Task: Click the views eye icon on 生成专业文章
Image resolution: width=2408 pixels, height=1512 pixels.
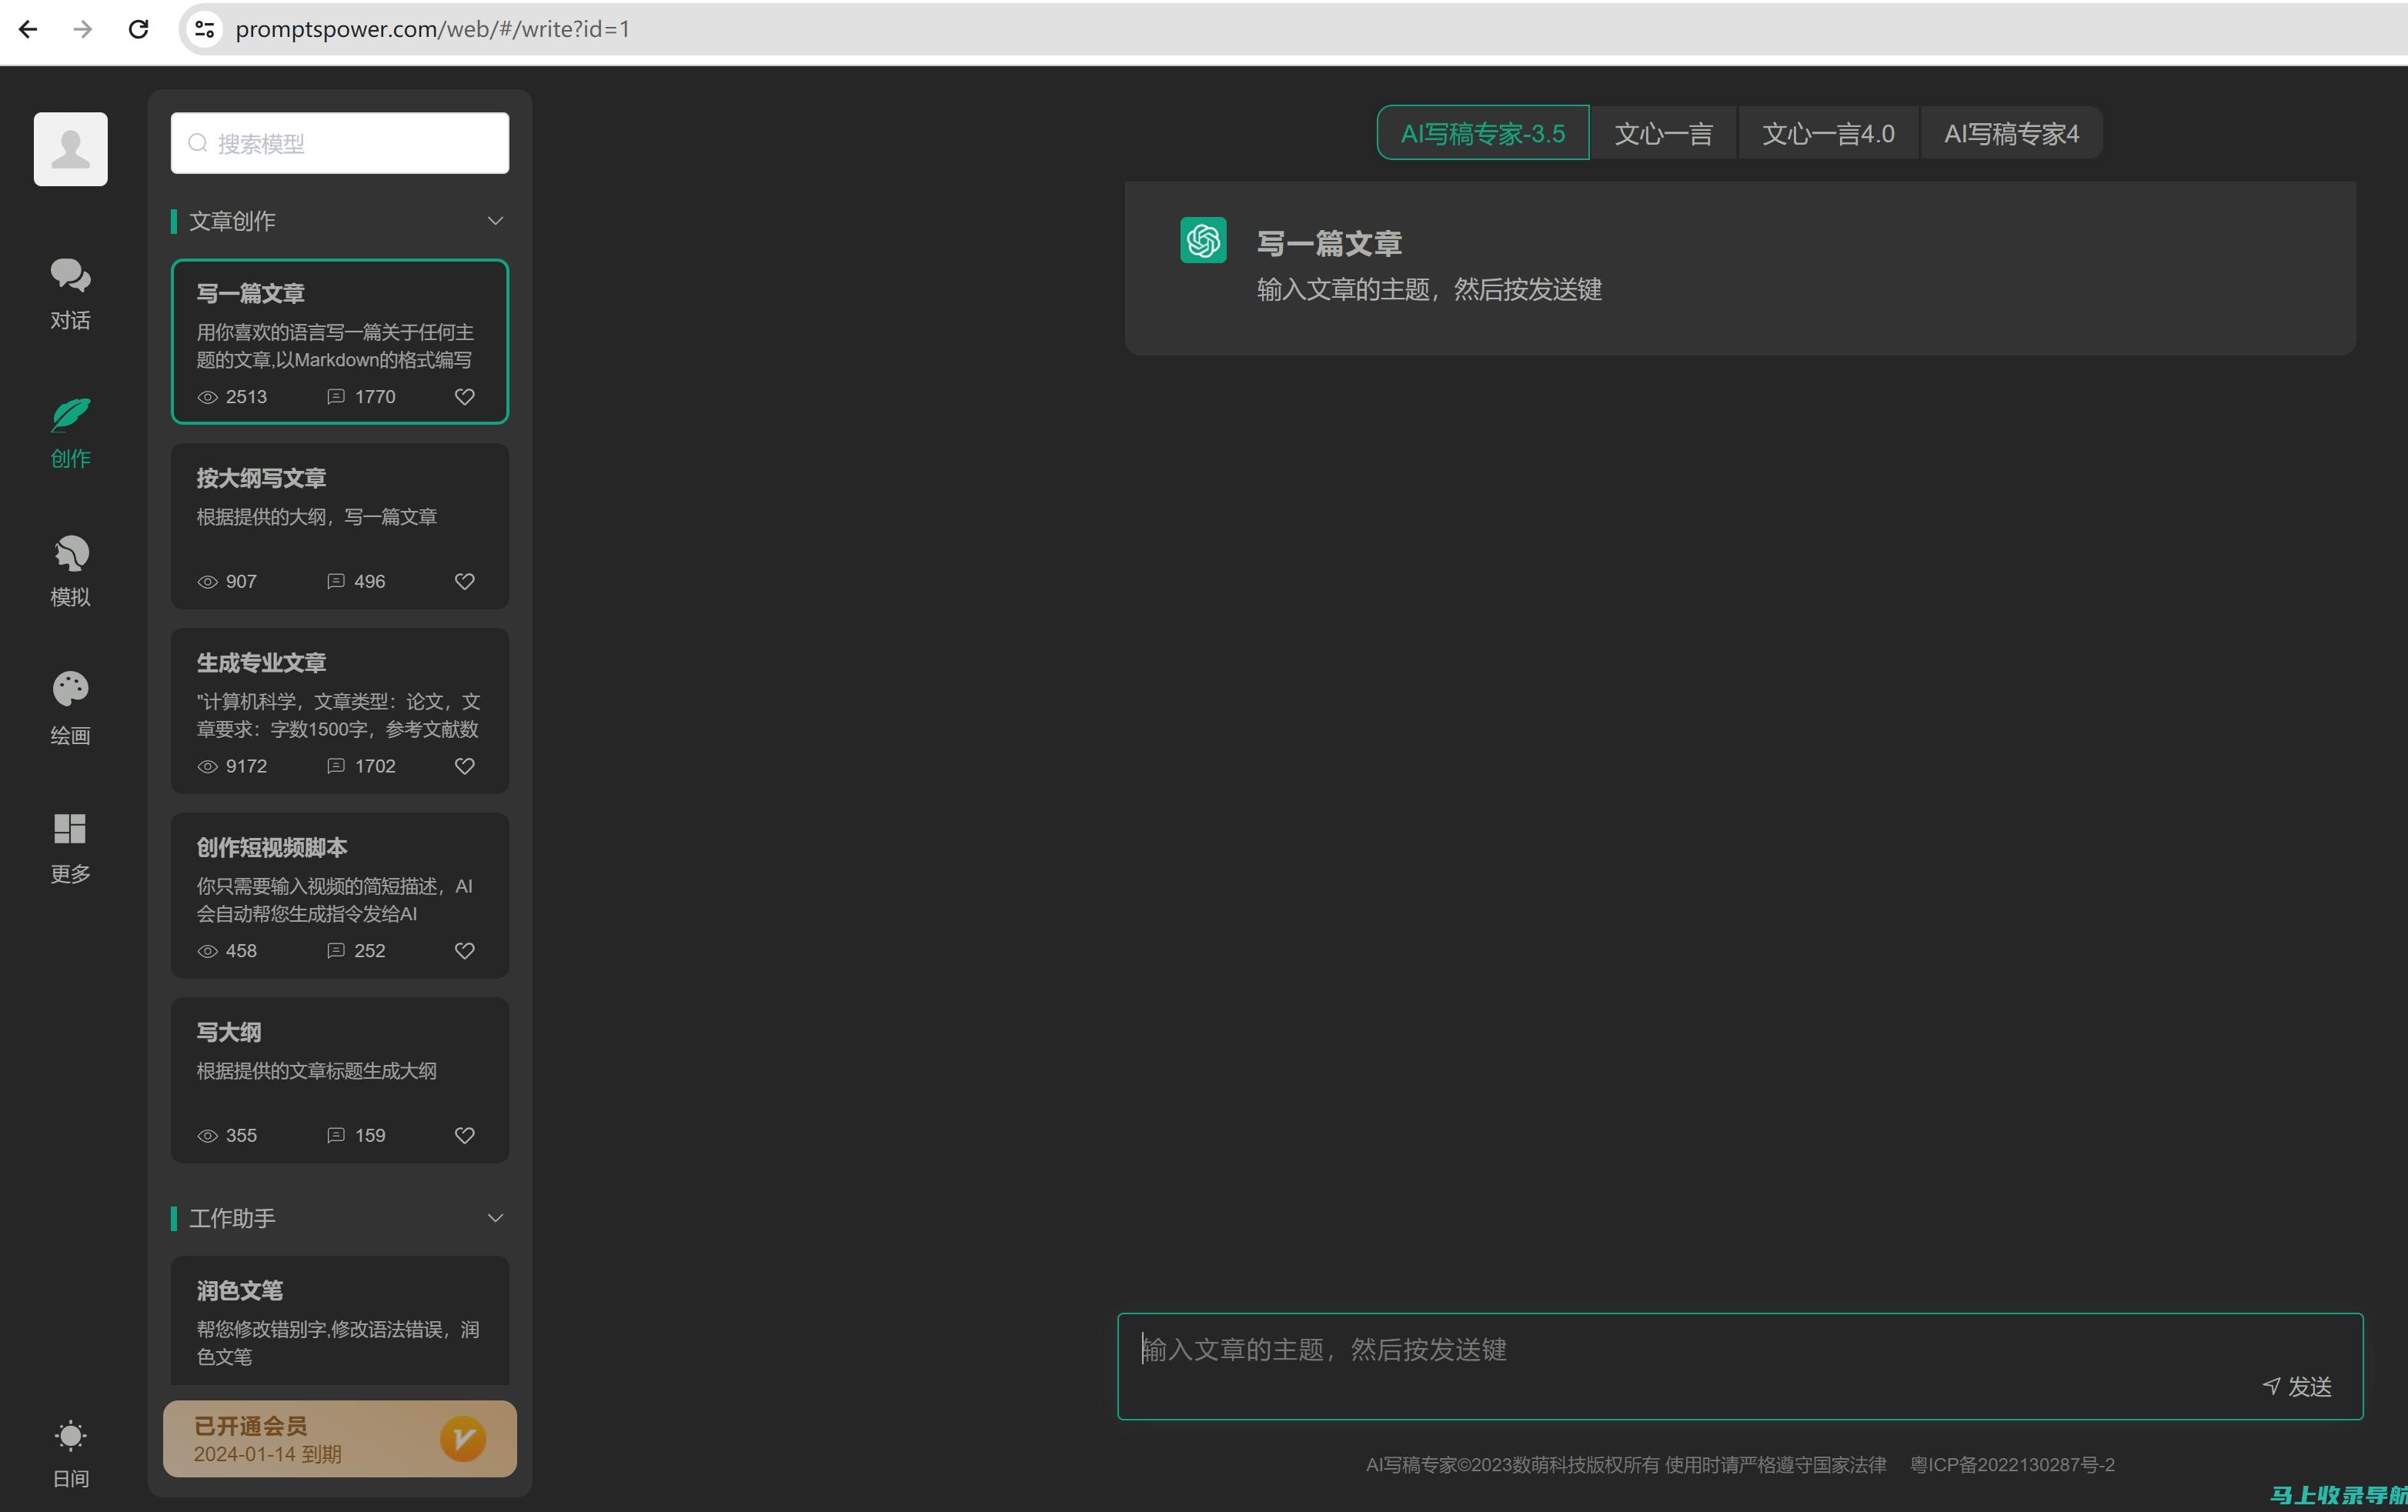Action: 208,766
